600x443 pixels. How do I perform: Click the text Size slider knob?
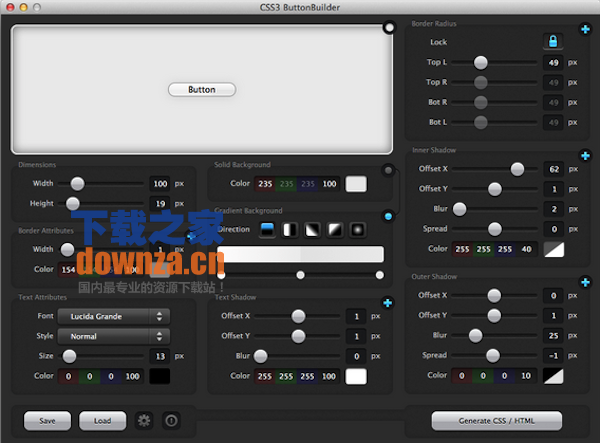tap(69, 356)
